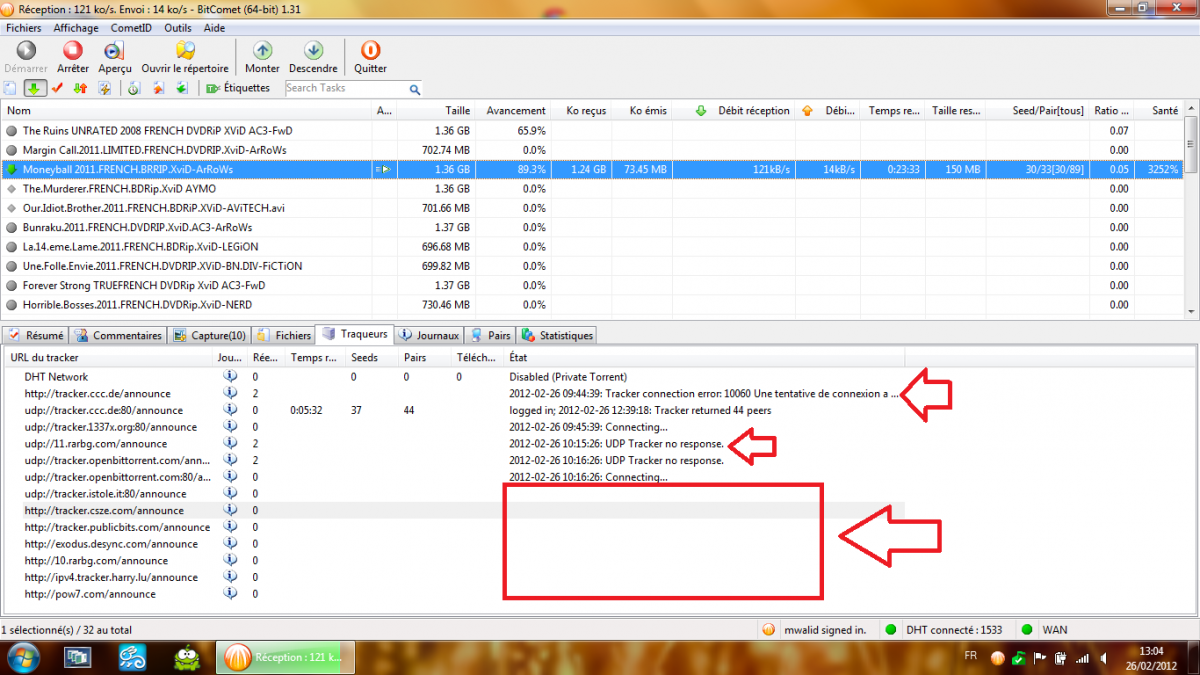Switch to the Pairs tab
1200x675 pixels.
(491, 336)
